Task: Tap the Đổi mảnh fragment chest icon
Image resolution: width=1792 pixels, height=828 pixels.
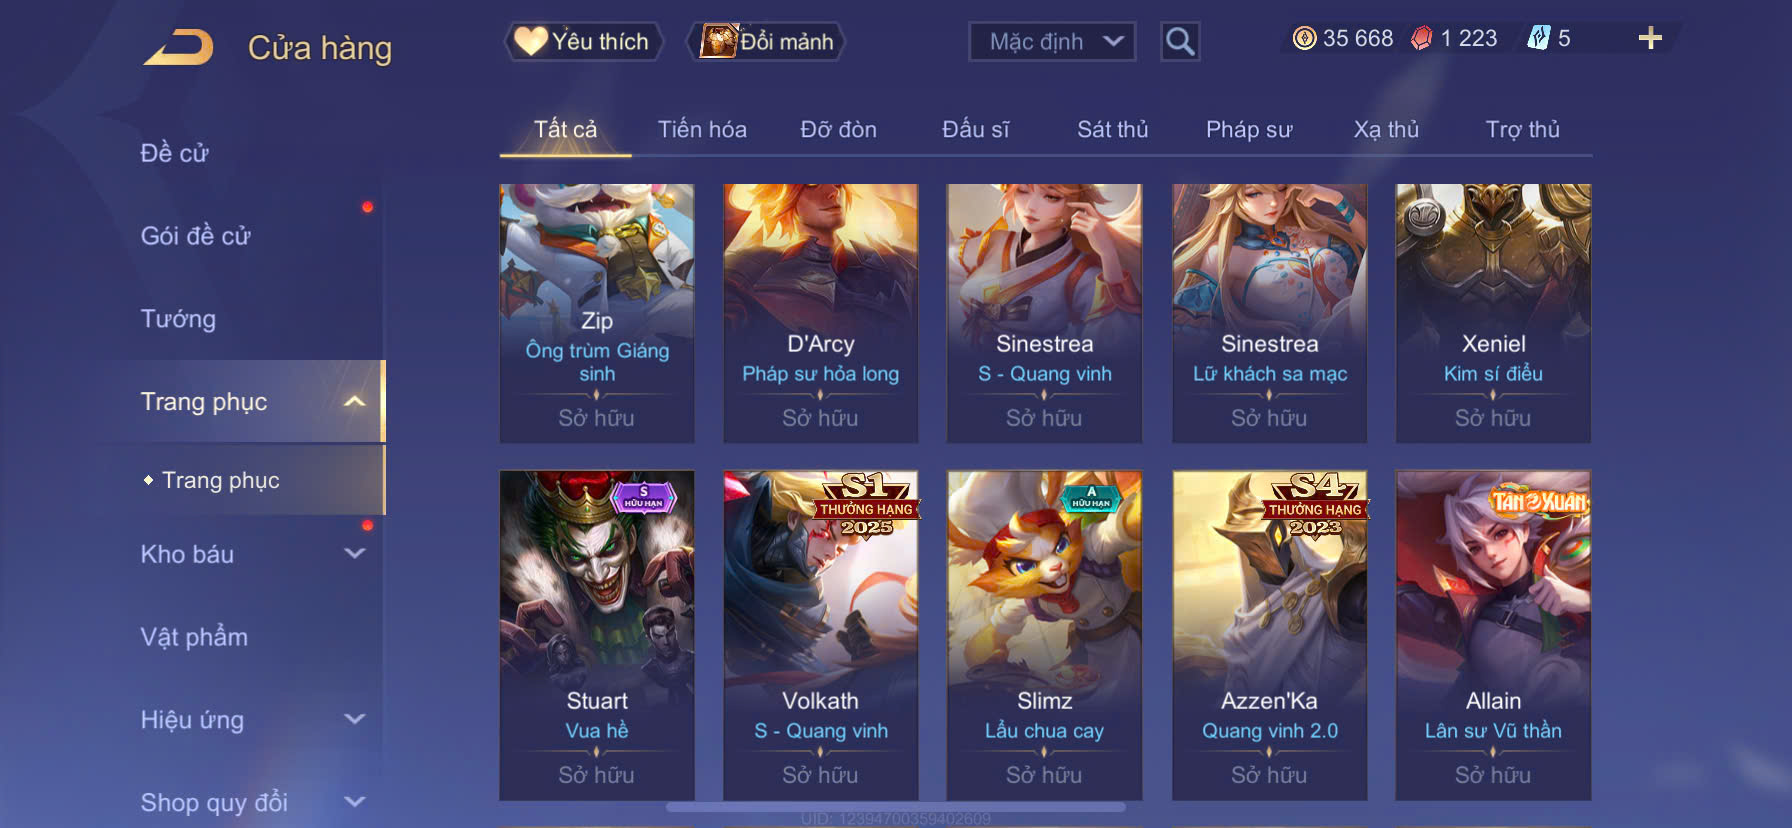Action: coord(718,41)
